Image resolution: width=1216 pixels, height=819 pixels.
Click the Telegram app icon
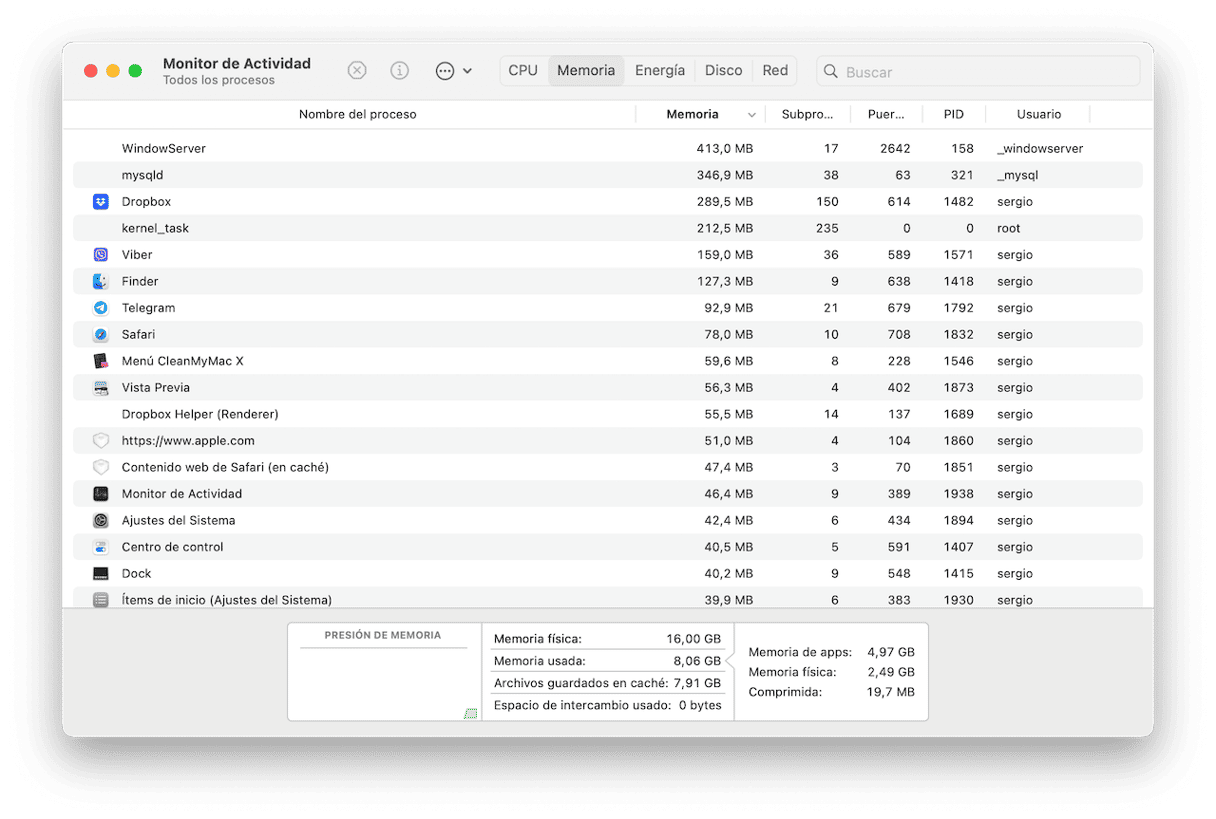[100, 308]
